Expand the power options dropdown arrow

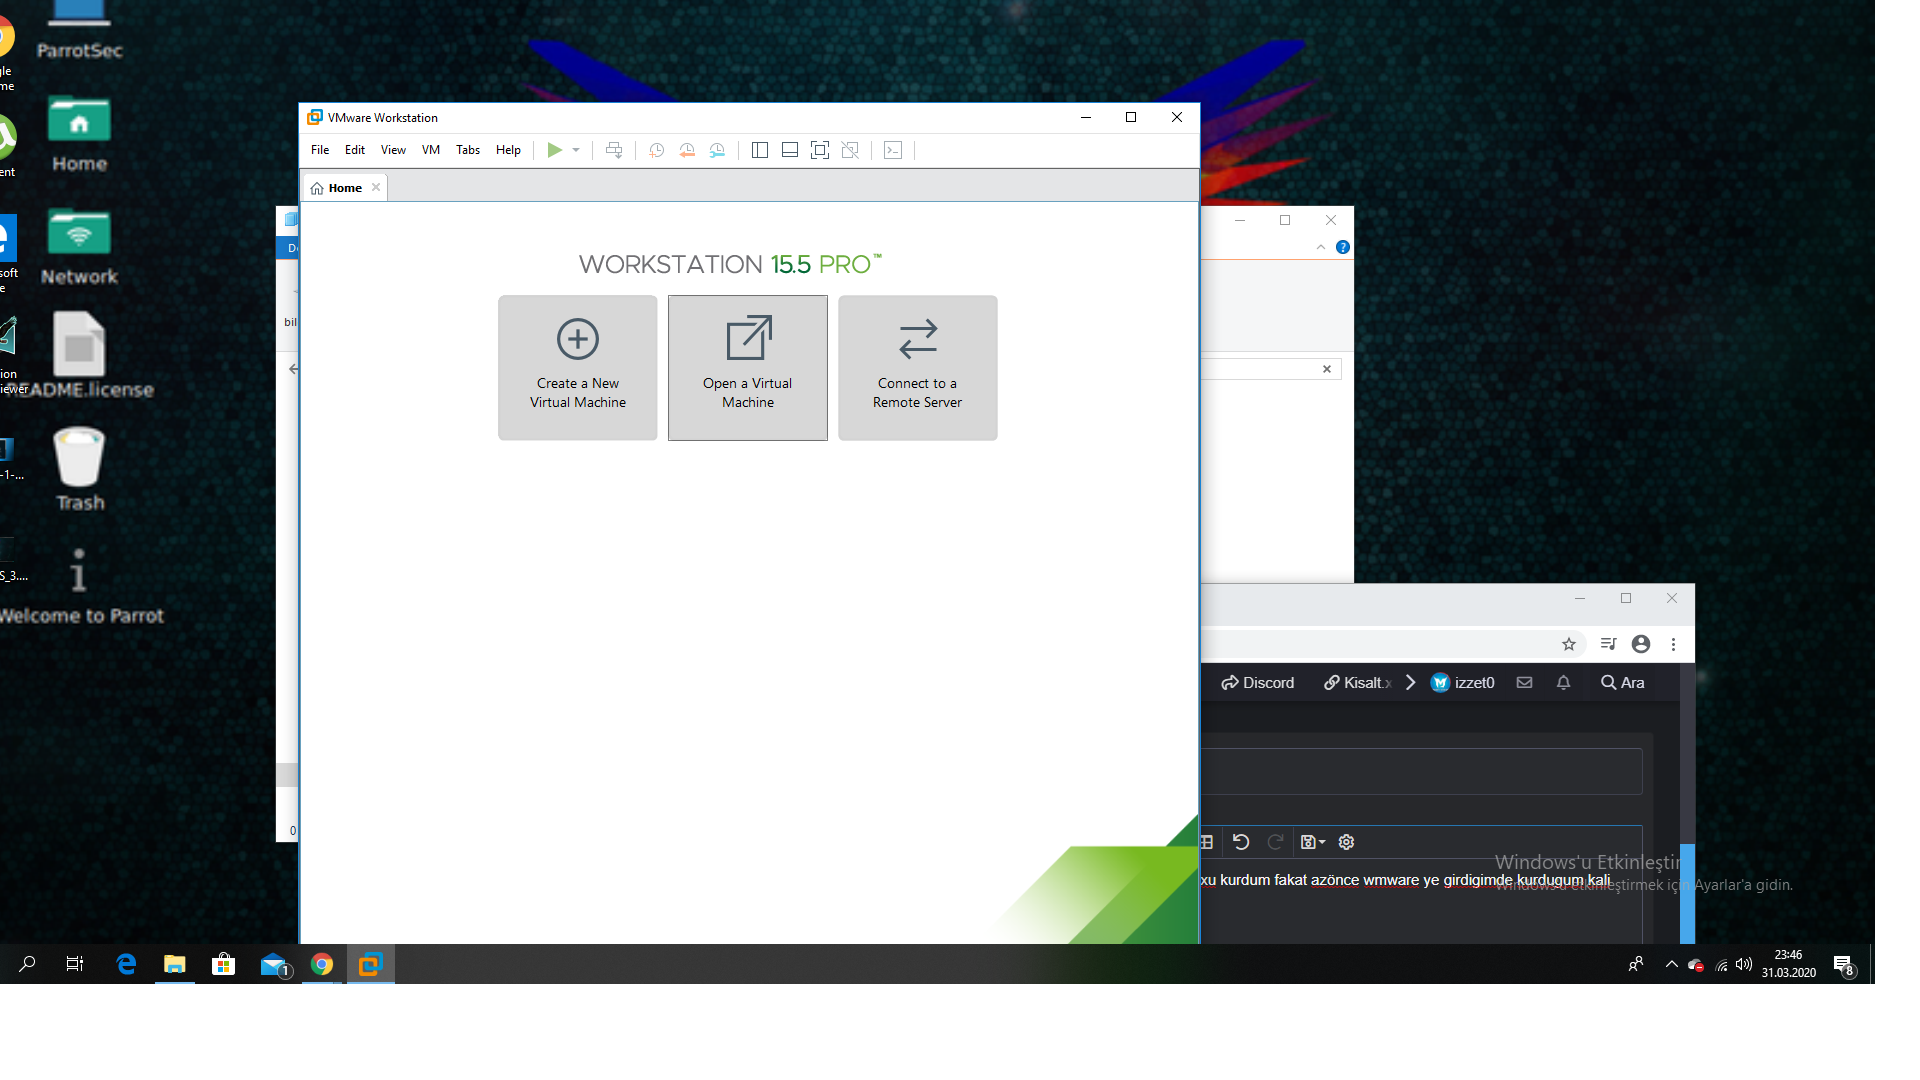576,150
